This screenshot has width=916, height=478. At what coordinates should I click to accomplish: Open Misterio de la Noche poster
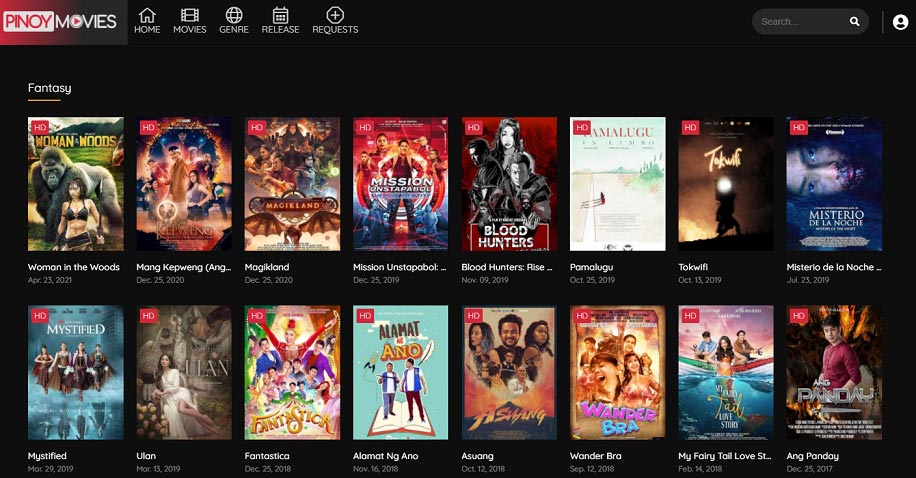tap(834, 184)
